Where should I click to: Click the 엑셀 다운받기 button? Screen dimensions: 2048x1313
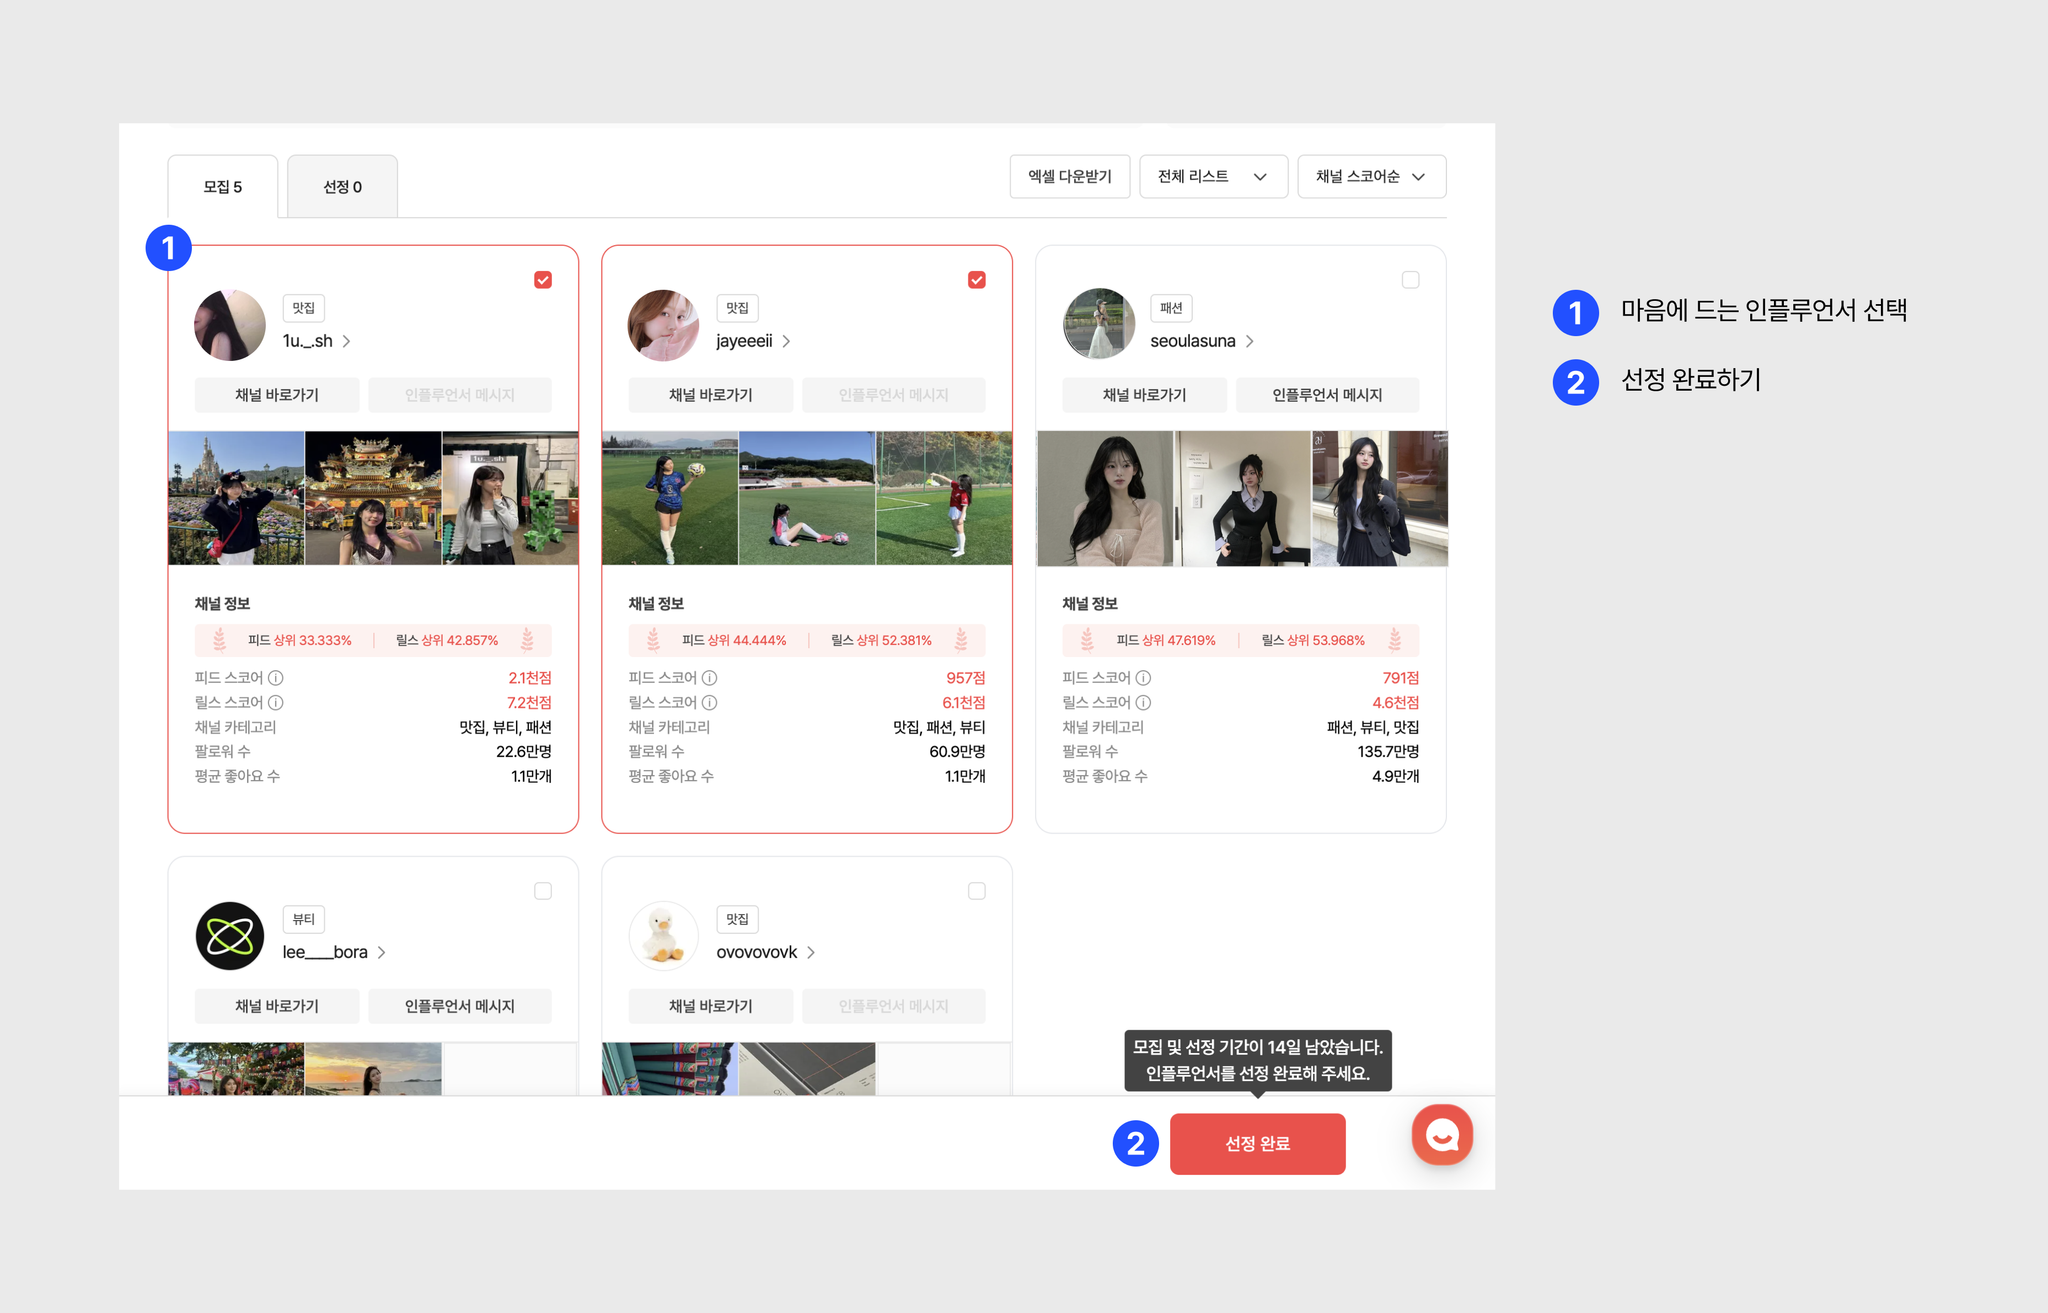click(1070, 177)
